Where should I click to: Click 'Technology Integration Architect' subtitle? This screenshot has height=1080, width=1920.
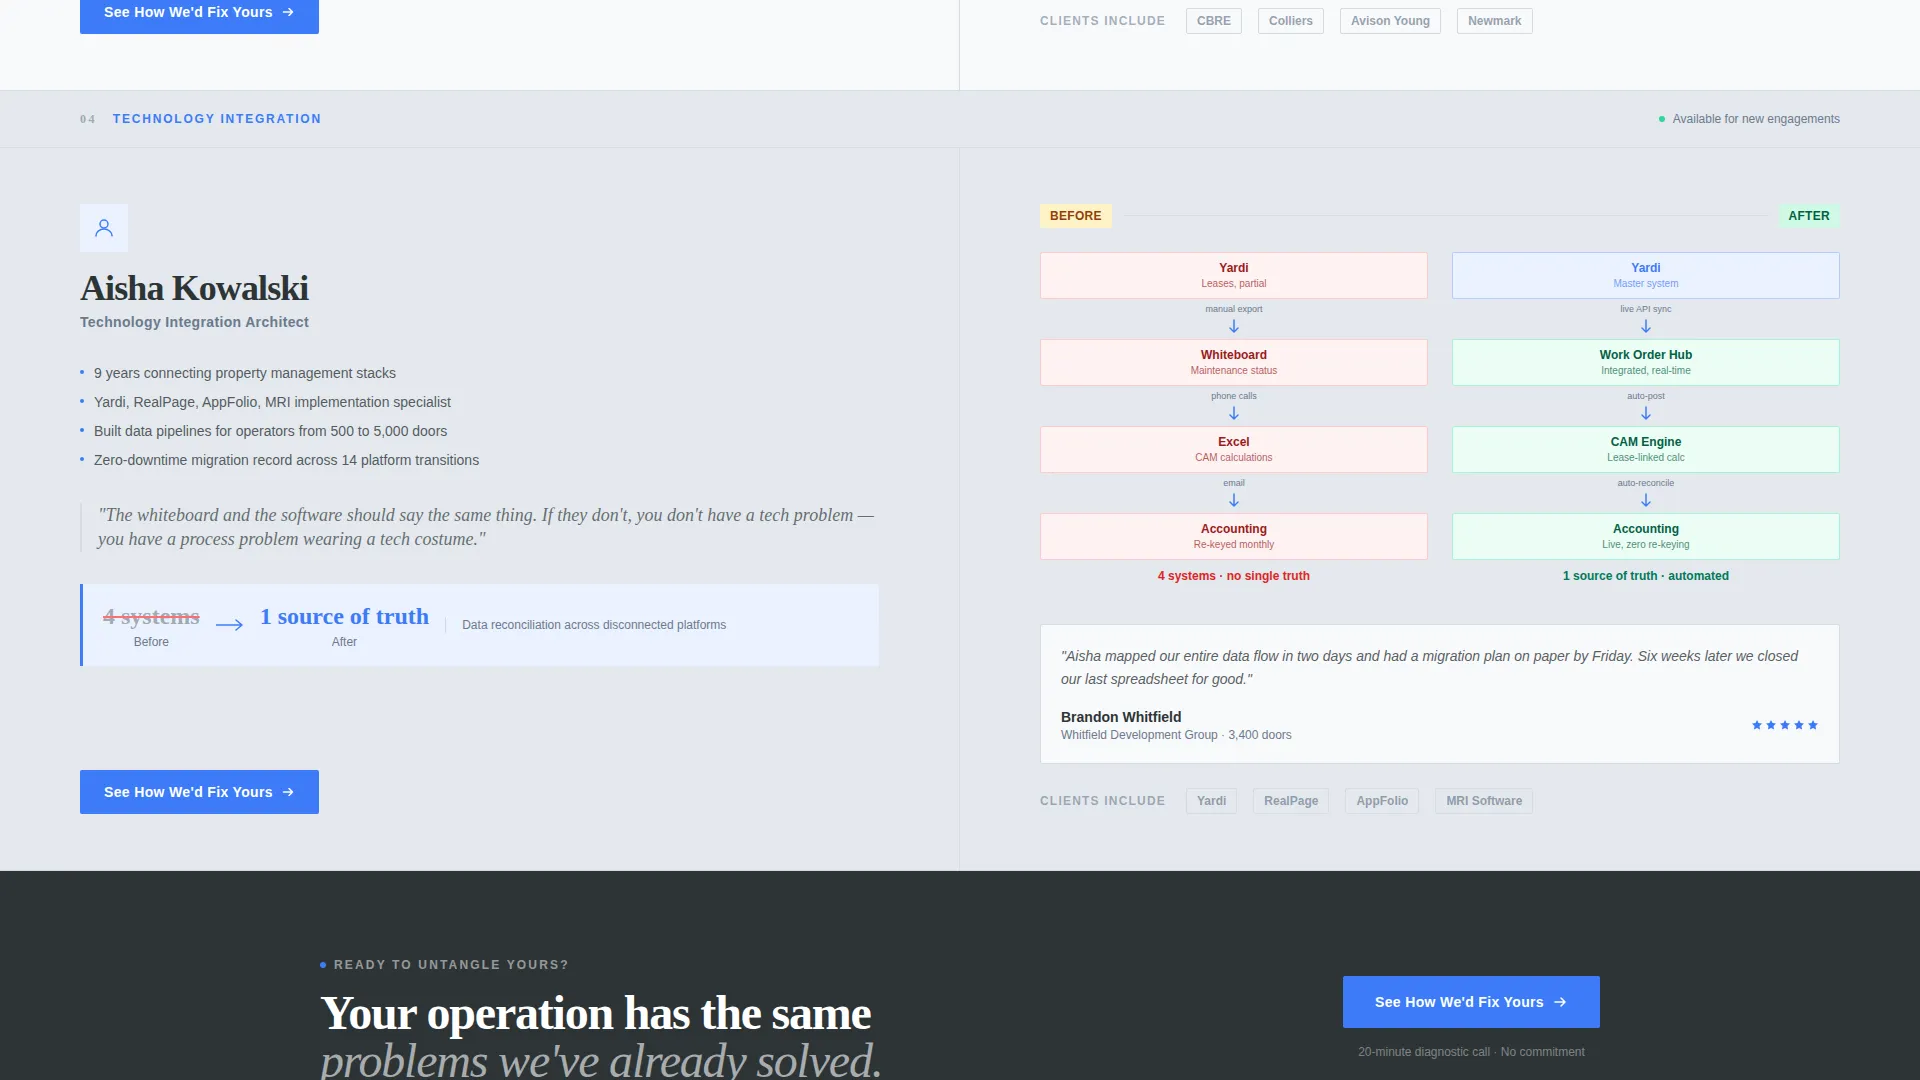click(194, 322)
